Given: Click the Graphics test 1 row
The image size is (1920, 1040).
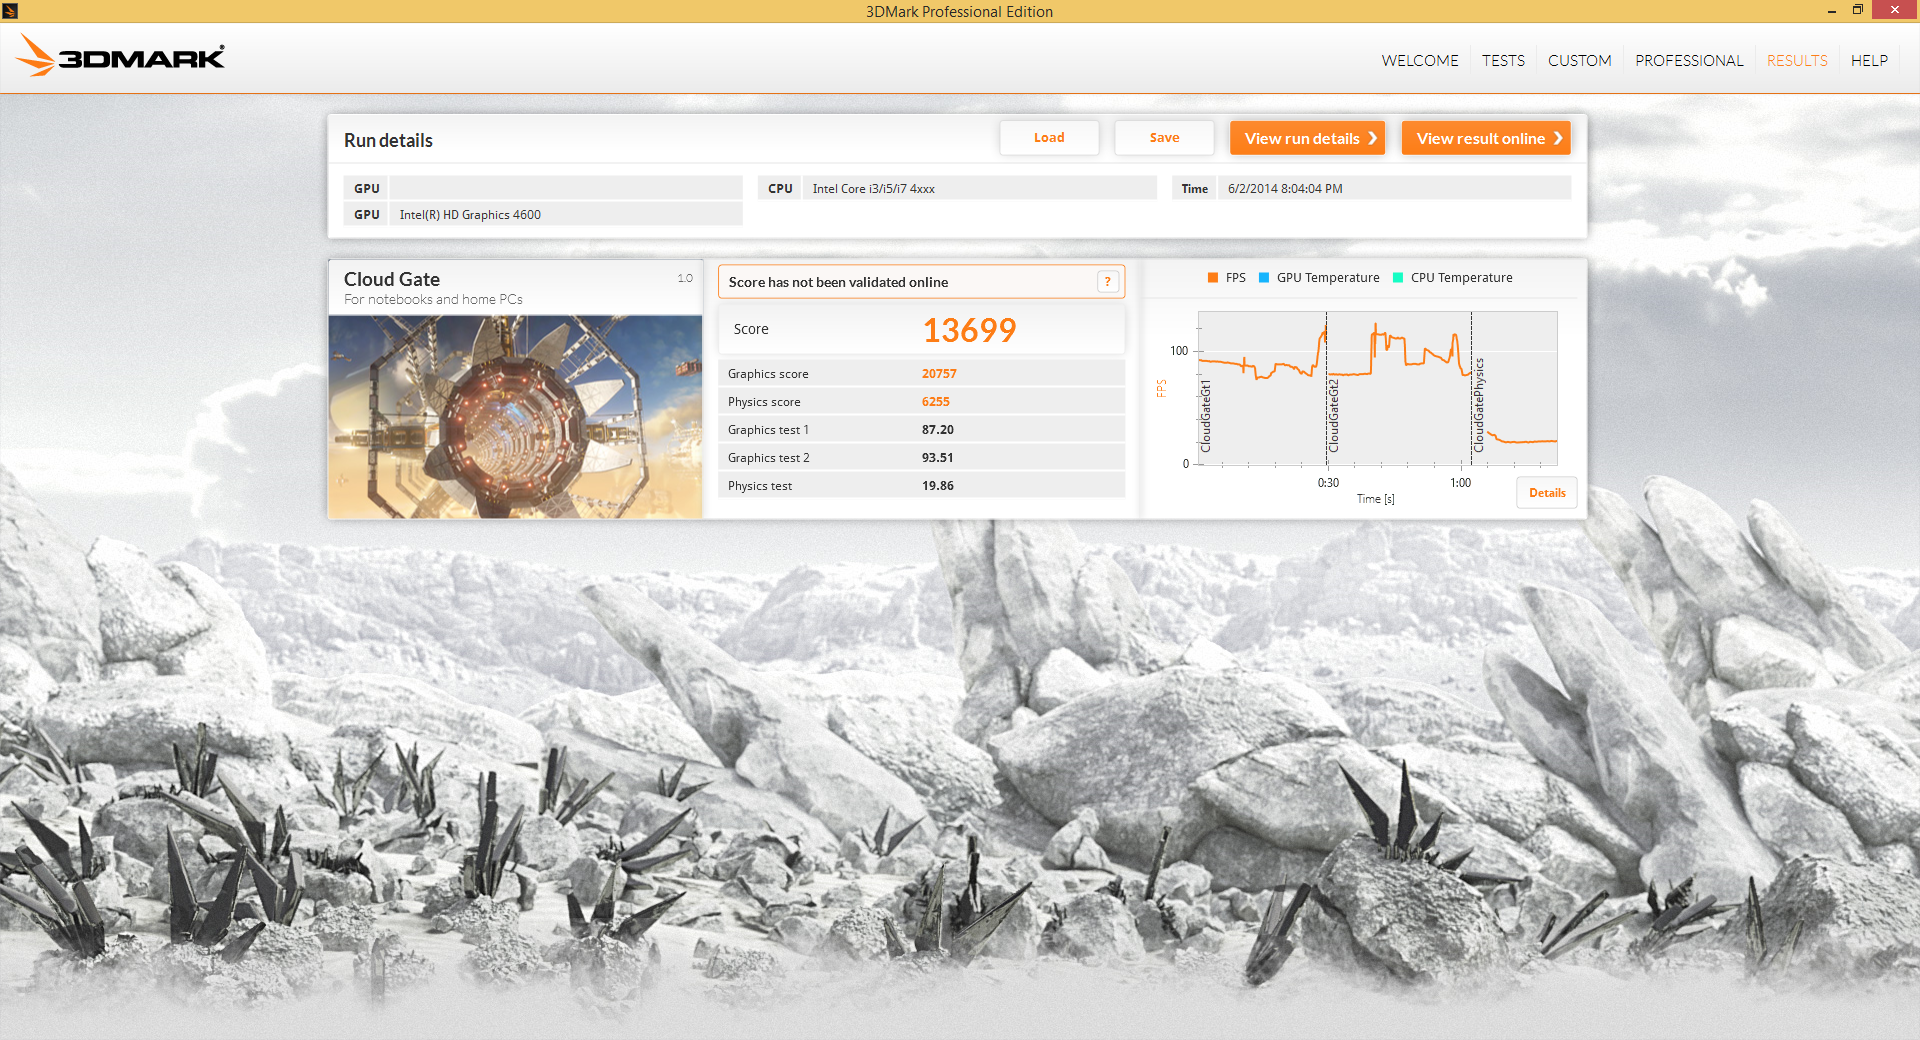Looking at the screenshot, I should 921,430.
